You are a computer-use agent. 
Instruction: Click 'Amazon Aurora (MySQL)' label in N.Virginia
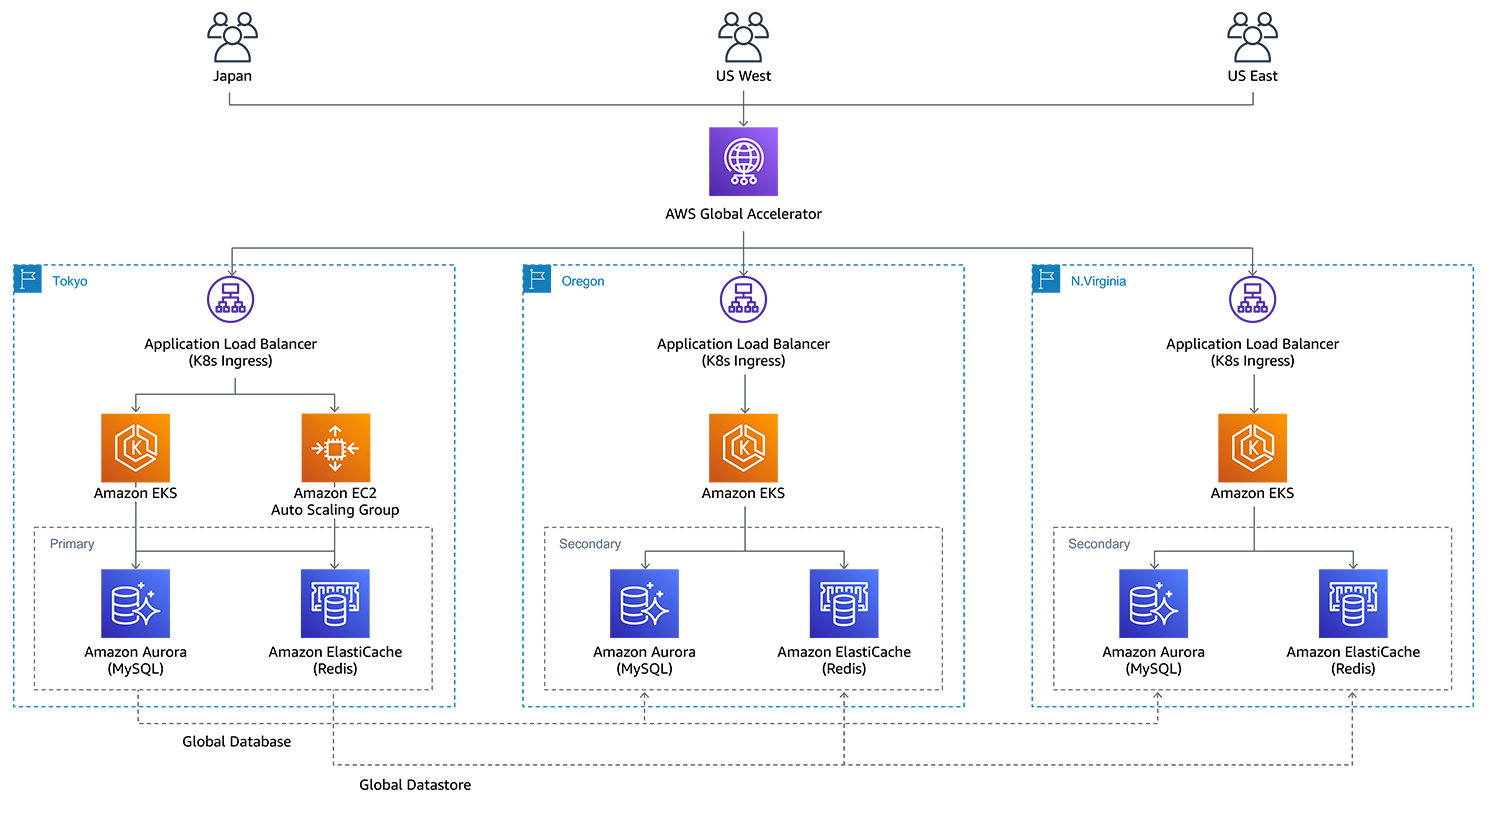click(x=1154, y=660)
